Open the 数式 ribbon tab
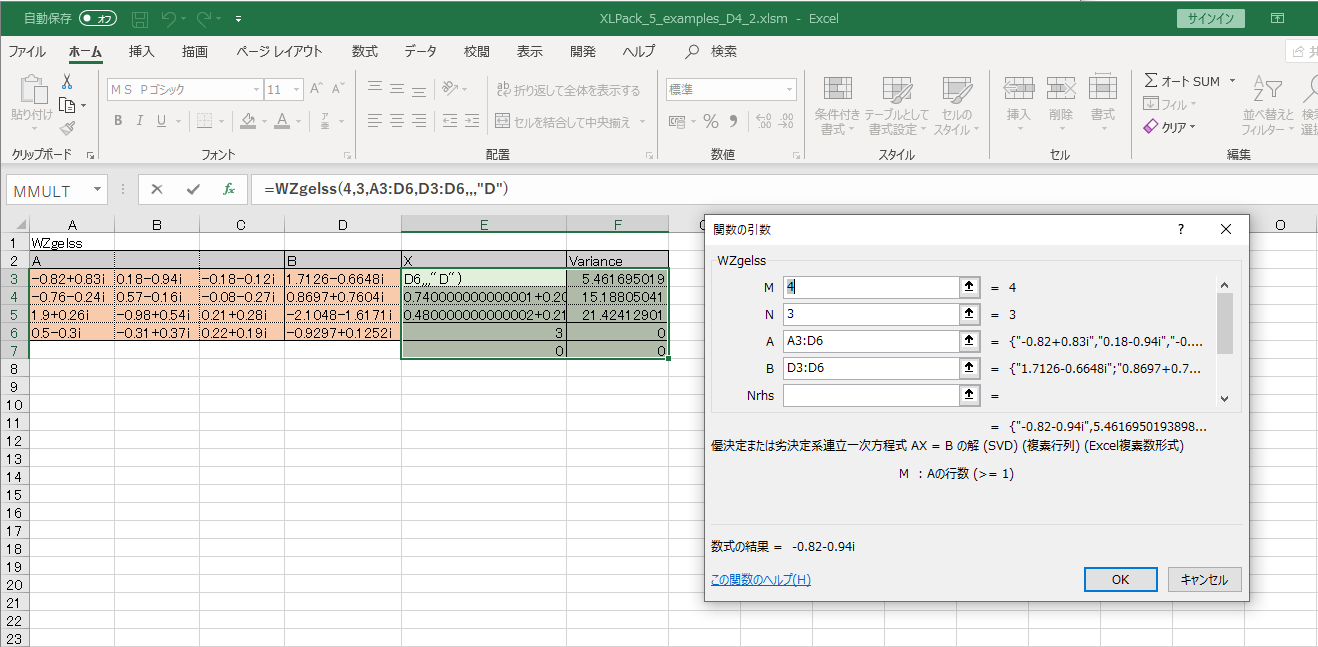Image resolution: width=1318 pixels, height=647 pixels. coord(364,51)
